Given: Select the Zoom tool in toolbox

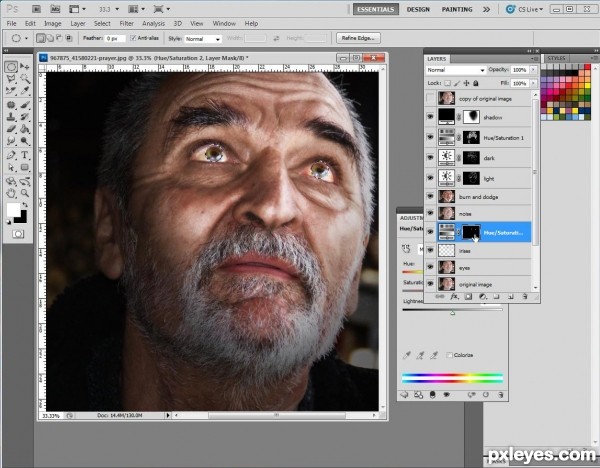Looking at the screenshot, I should pos(25,193).
